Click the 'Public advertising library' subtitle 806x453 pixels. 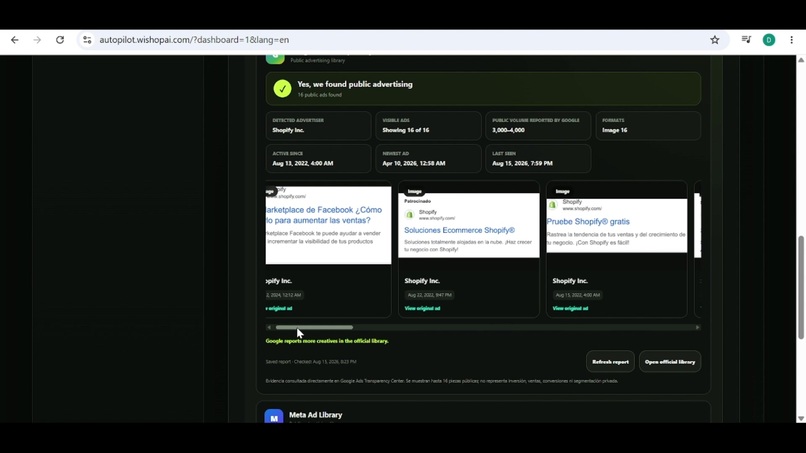[x=318, y=60]
